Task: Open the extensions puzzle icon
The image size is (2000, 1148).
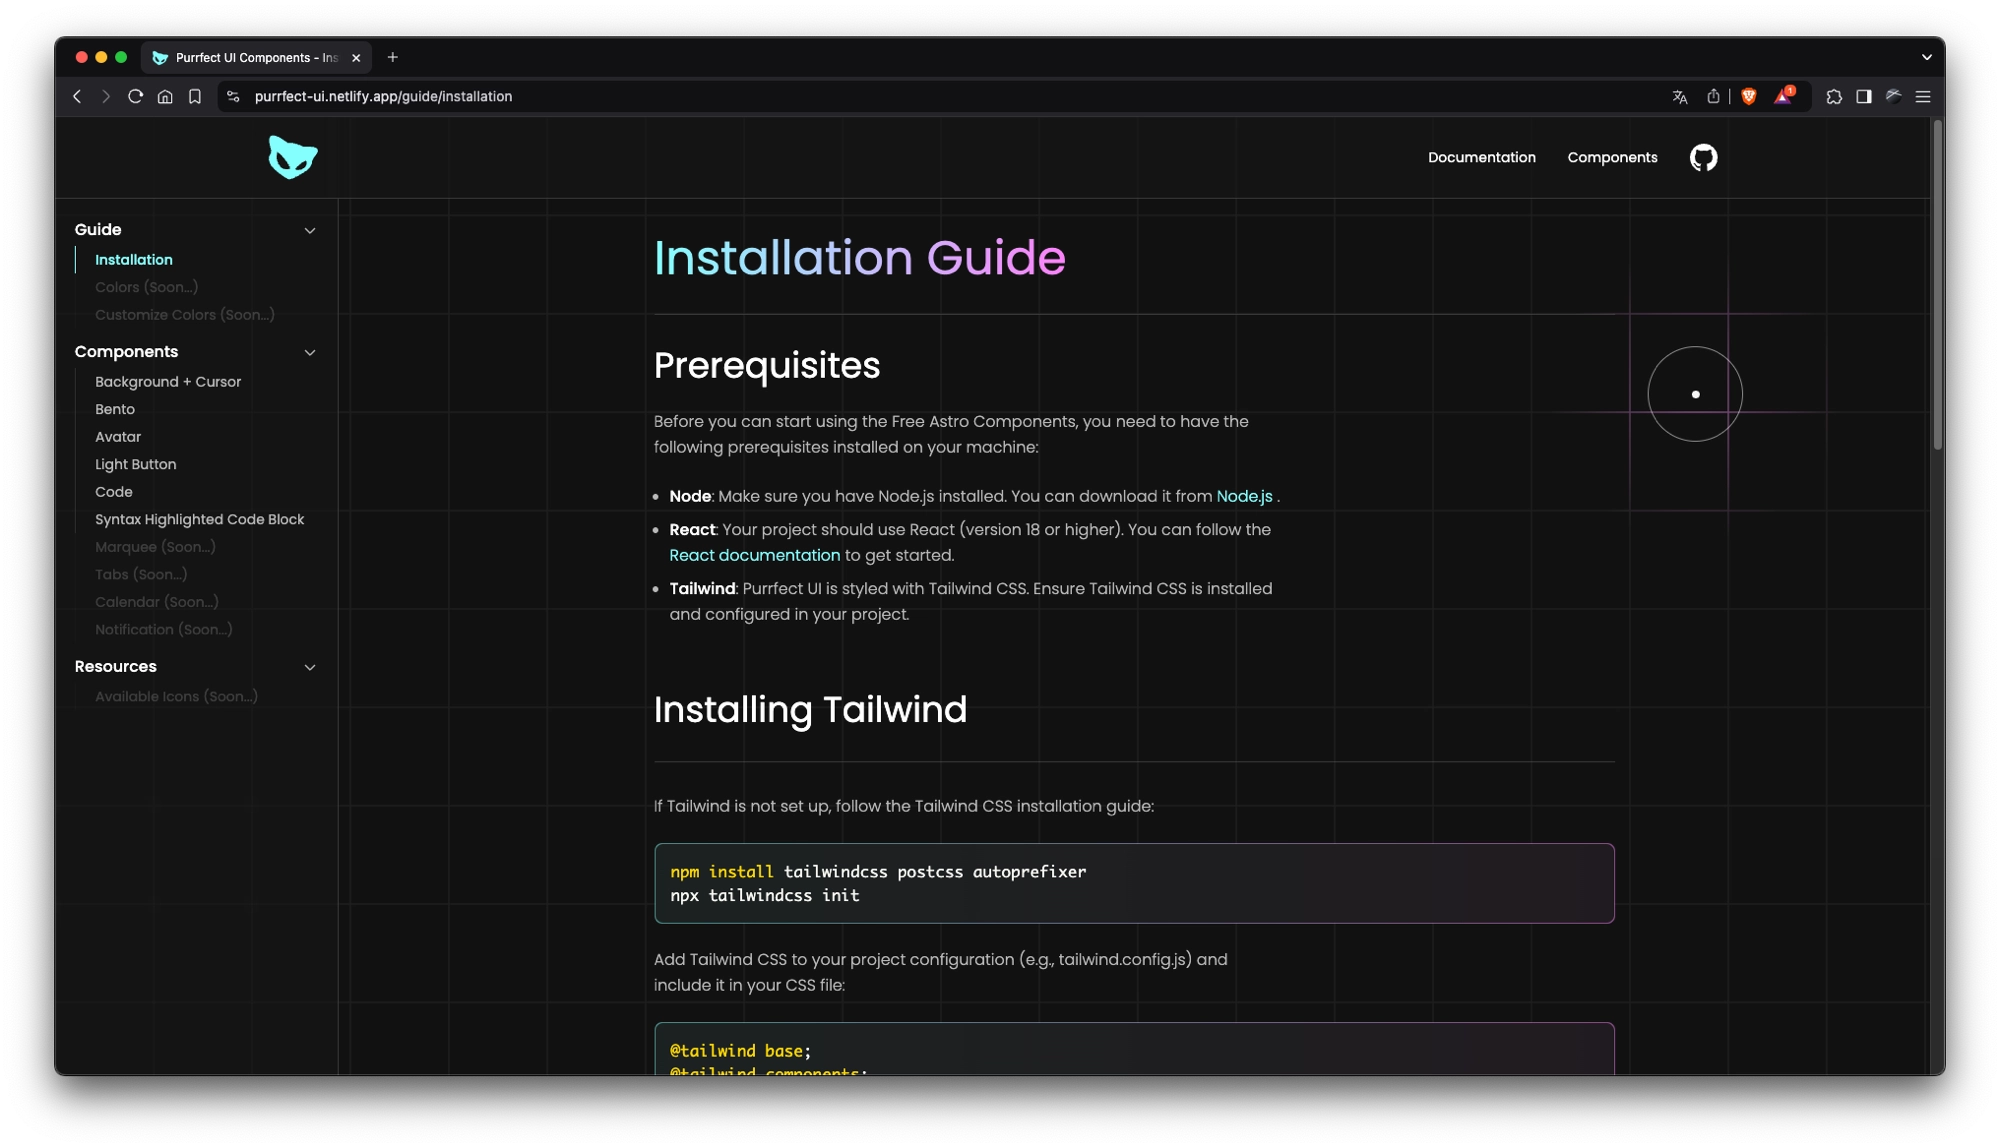Action: (1834, 97)
